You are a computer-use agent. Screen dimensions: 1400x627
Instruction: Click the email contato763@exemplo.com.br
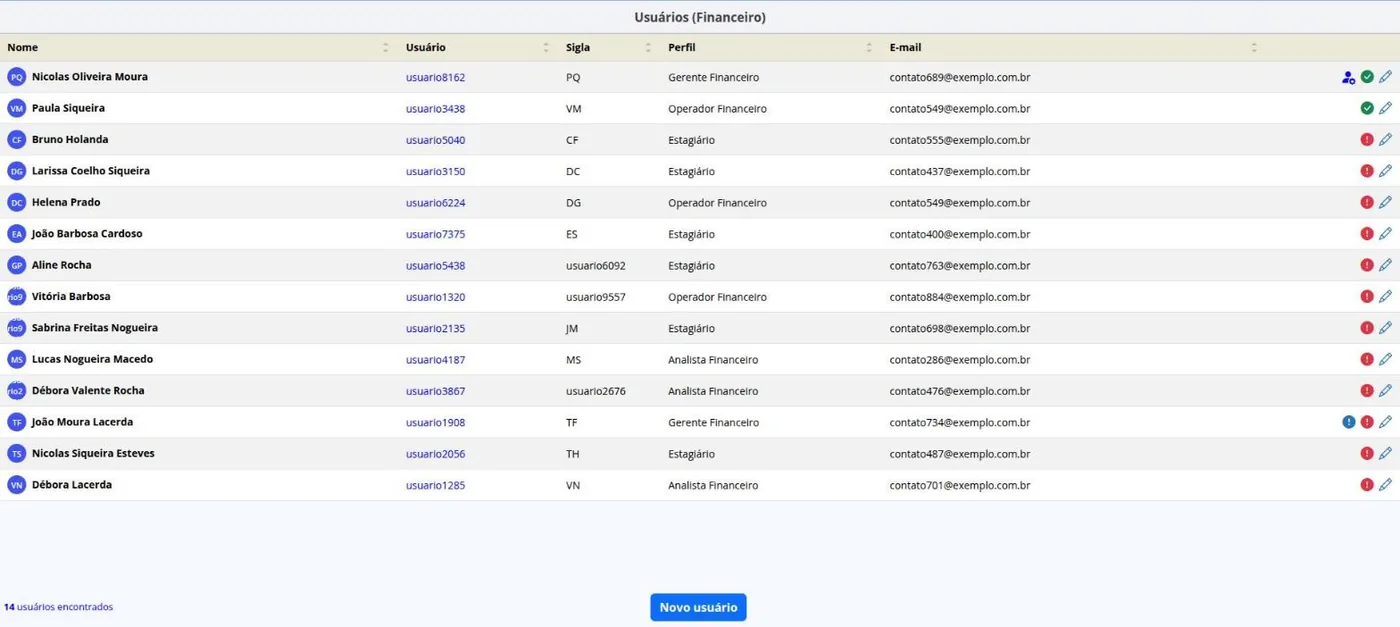click(x=960, y=266)
